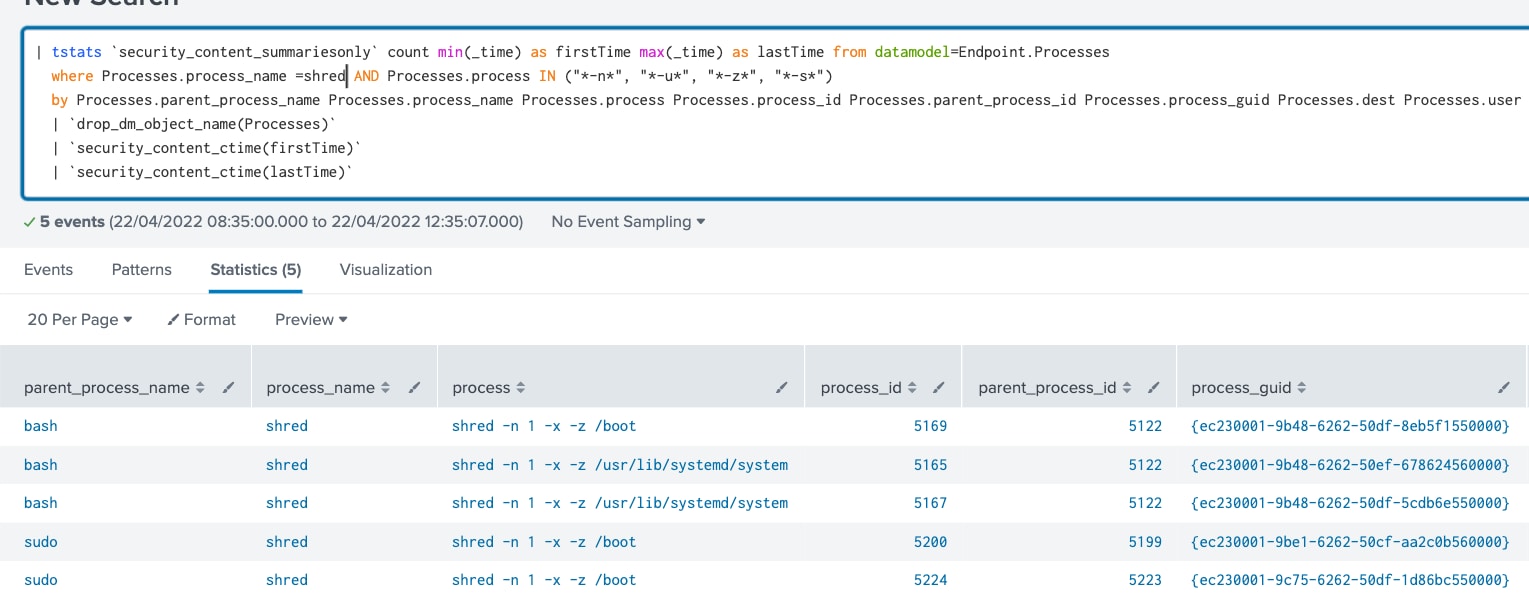Switch to the Events tab

(48, 270)
